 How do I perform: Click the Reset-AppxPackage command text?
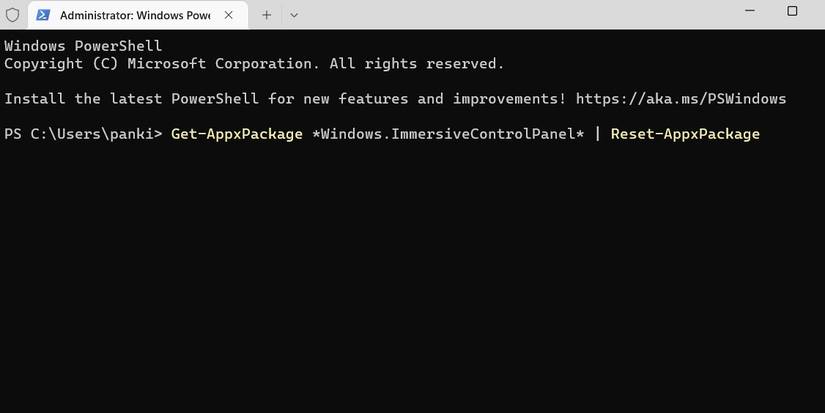[x=685, y=134]
